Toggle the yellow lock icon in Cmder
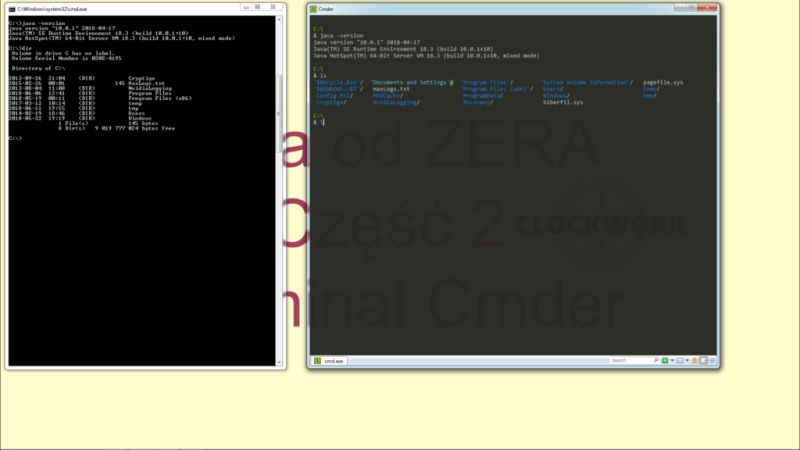The image size is (800, 450). coord(694,360)
